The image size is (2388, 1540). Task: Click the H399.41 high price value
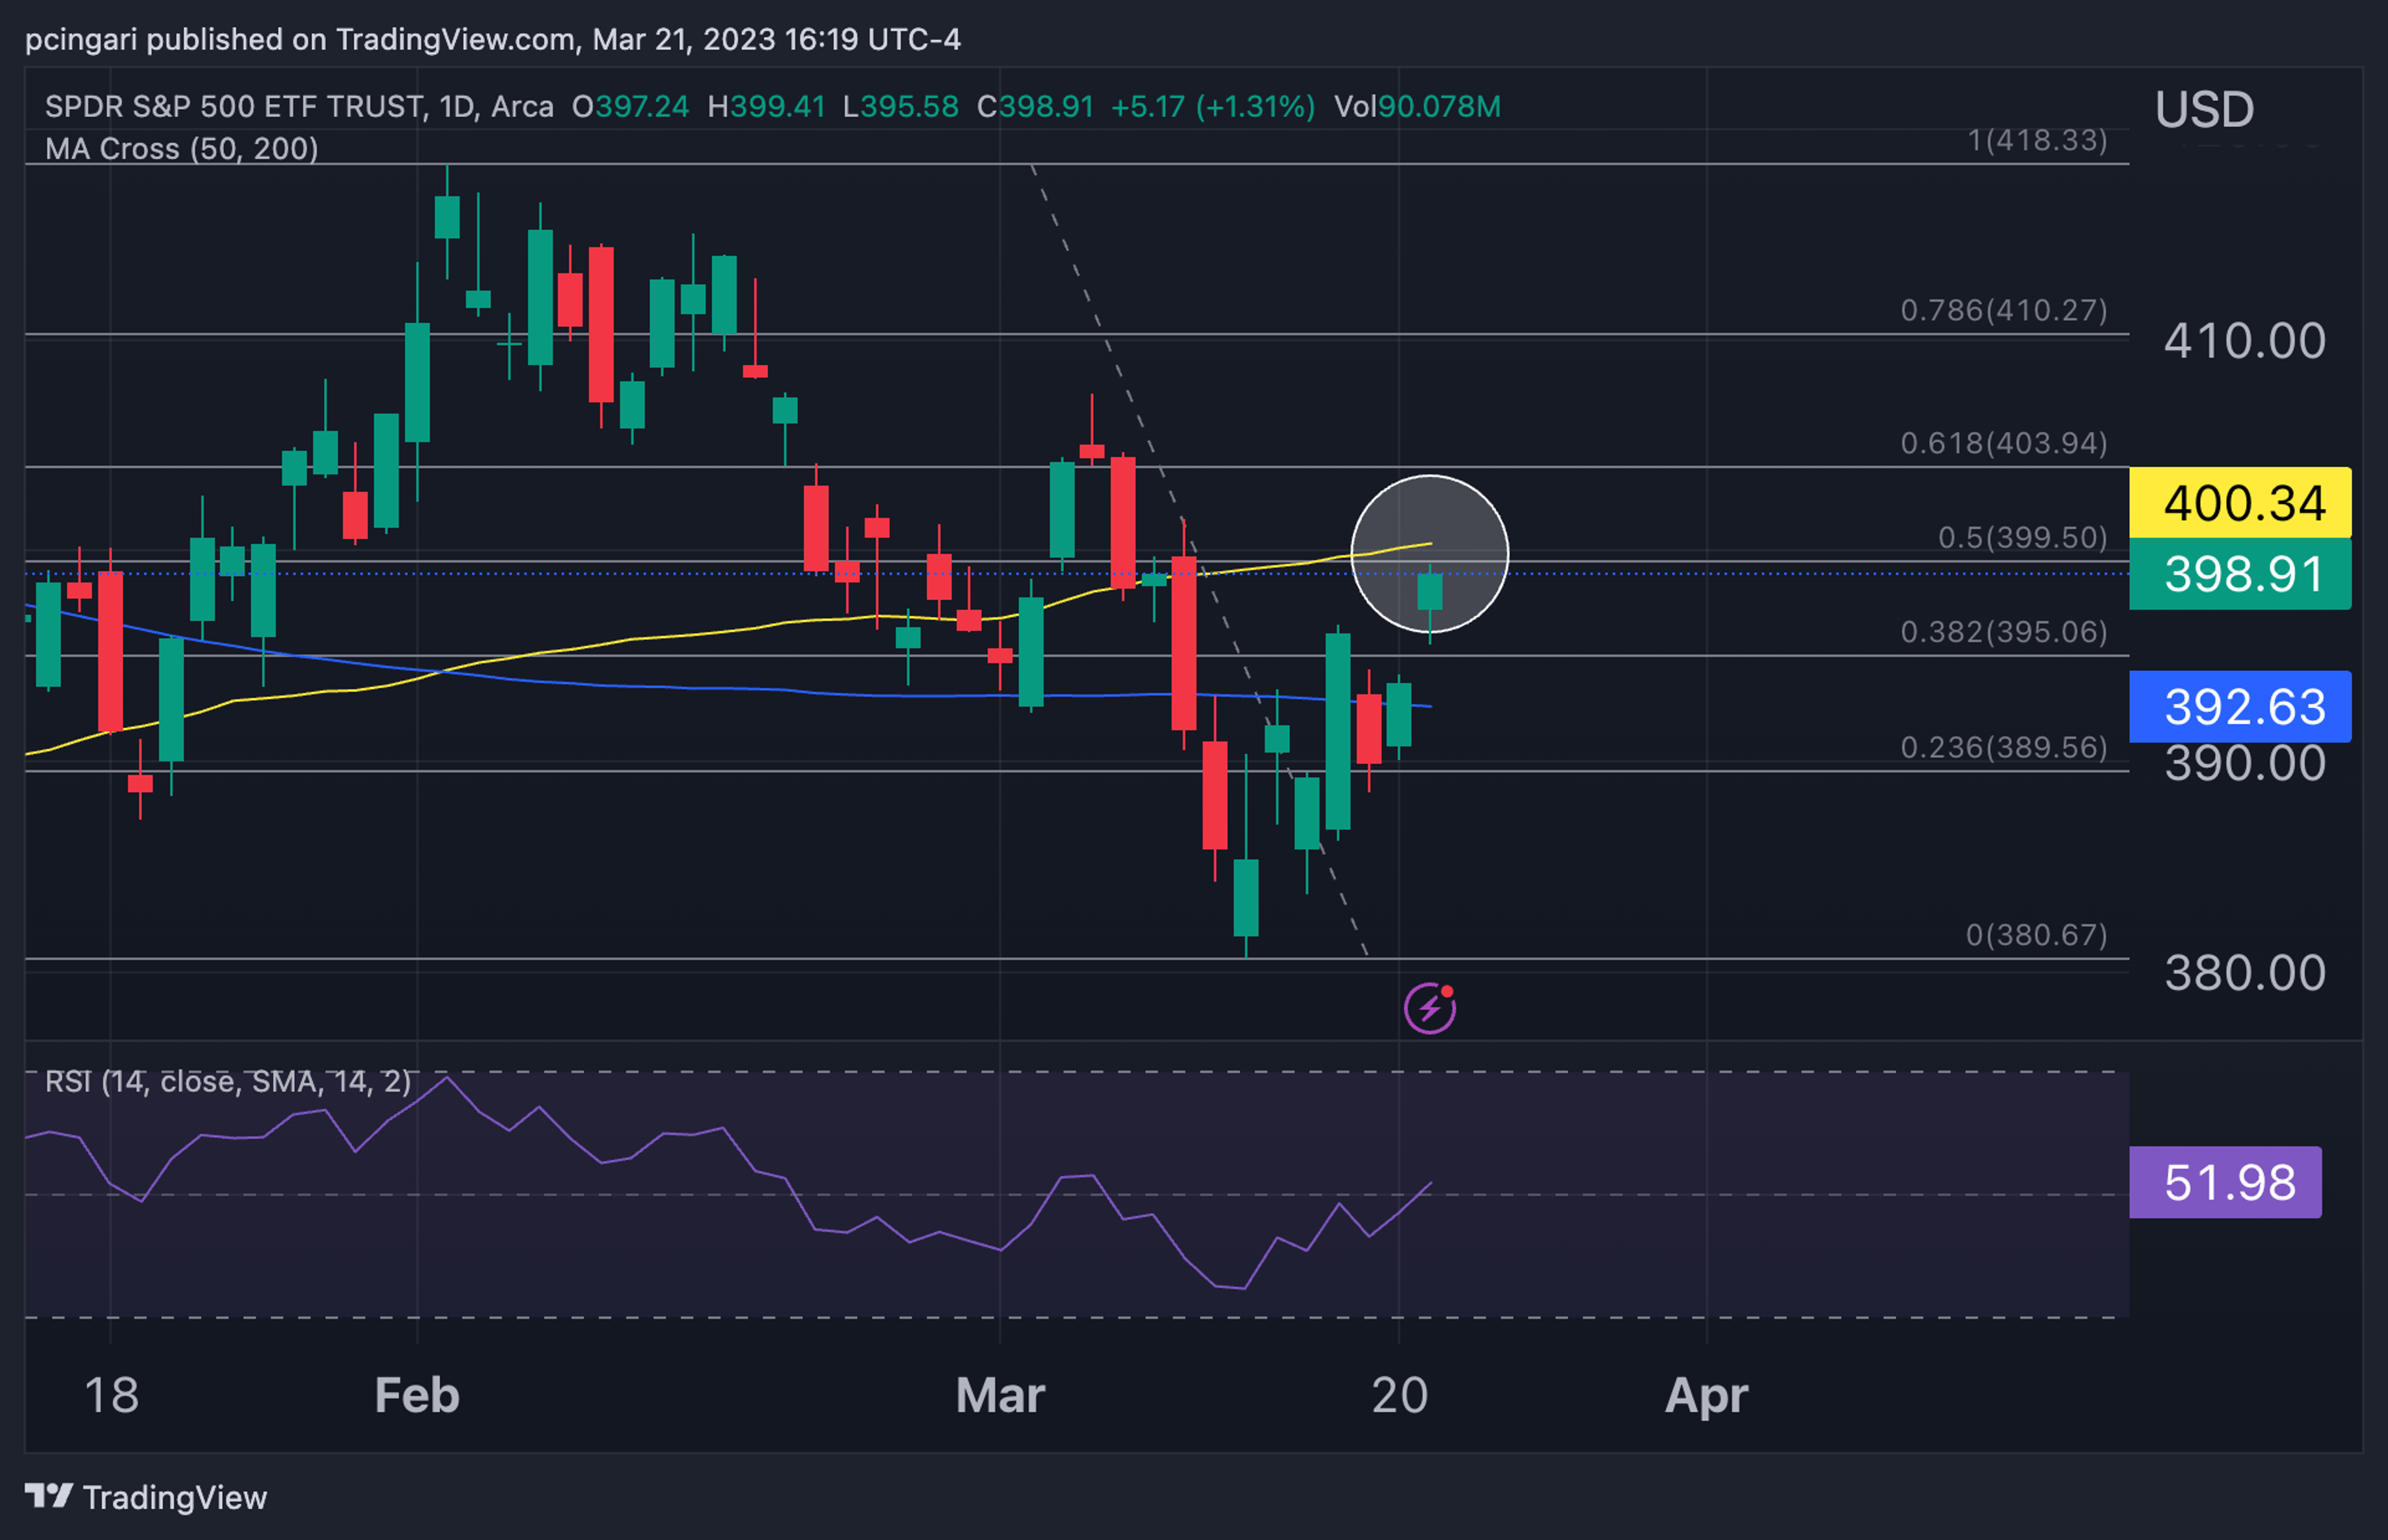point(766,106)
